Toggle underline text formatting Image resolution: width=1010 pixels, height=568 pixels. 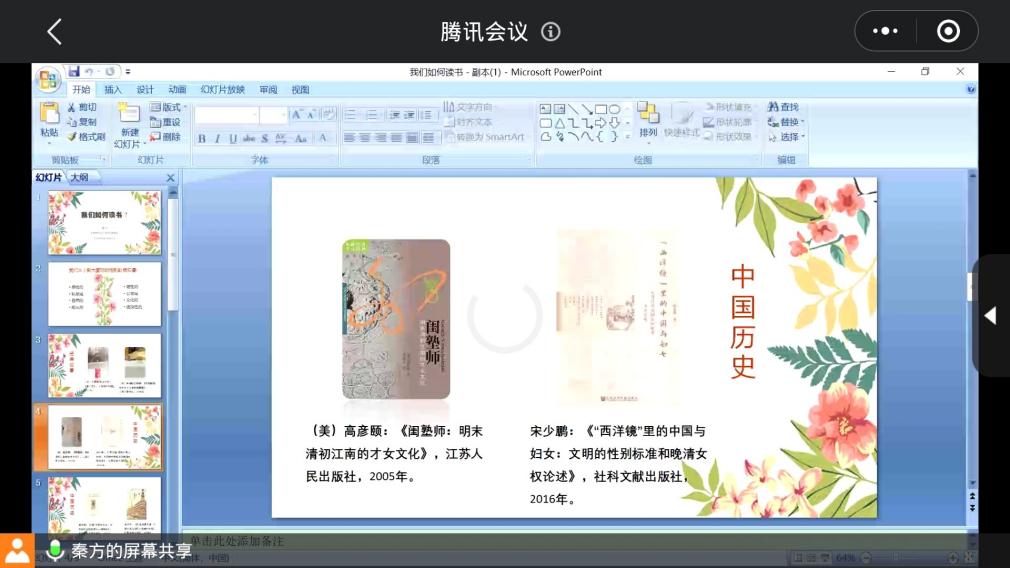pyautogui.click(x=232, y=138)
